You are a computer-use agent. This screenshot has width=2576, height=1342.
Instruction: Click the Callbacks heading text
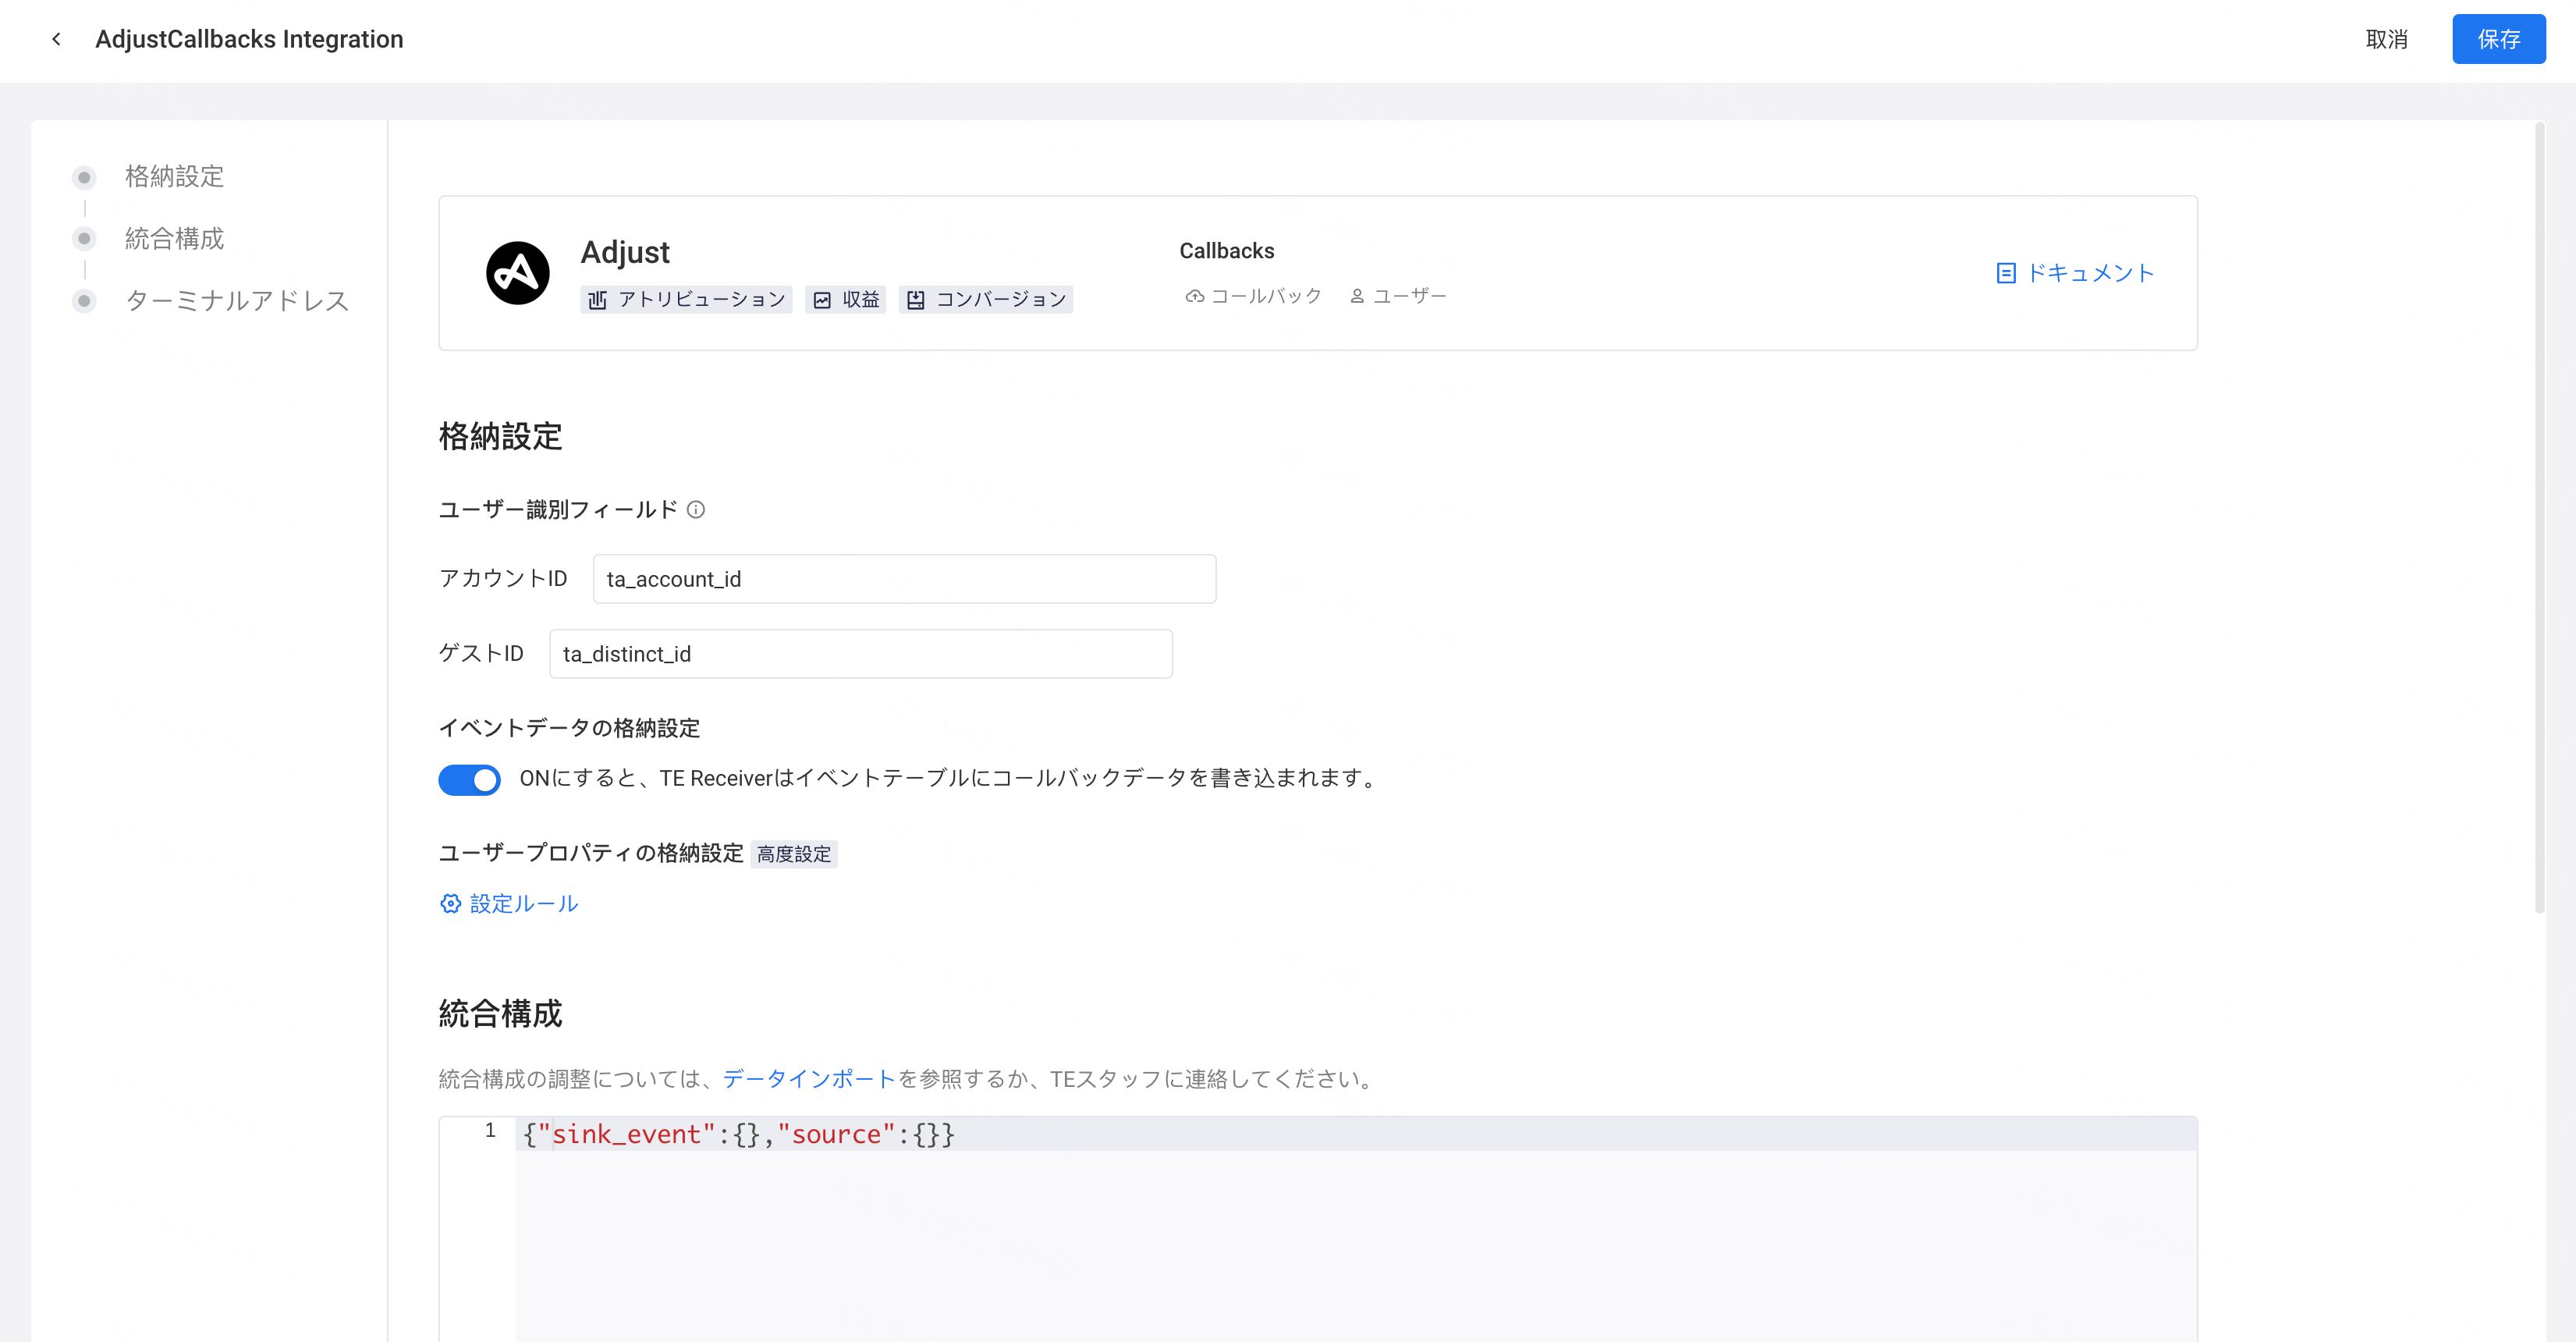point(1227,251)
